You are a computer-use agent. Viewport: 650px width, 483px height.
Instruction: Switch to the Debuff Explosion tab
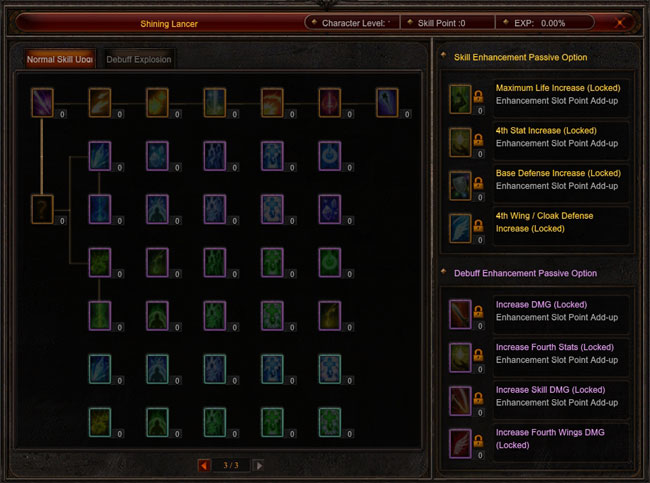(x=138, y=59)
